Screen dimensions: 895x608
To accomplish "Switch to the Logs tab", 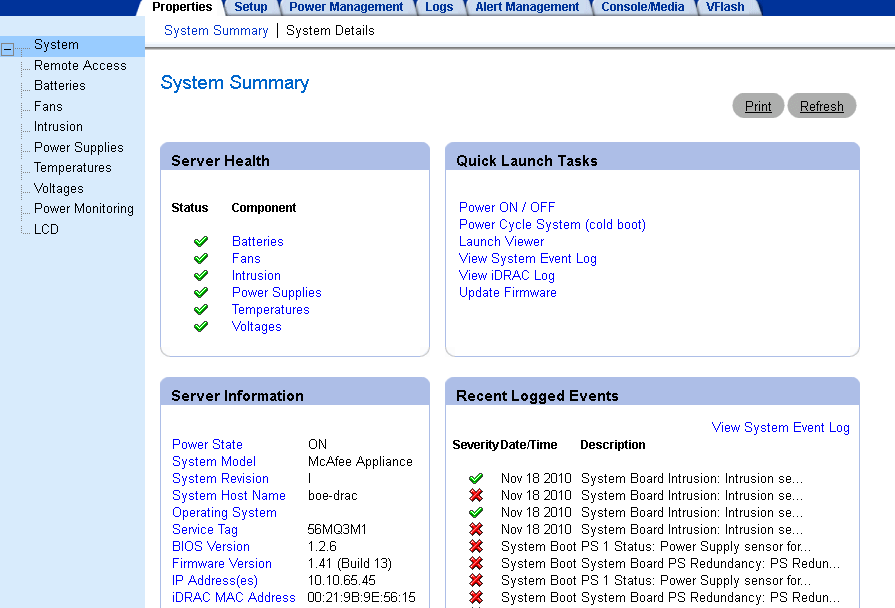I will tap(439, 7).
